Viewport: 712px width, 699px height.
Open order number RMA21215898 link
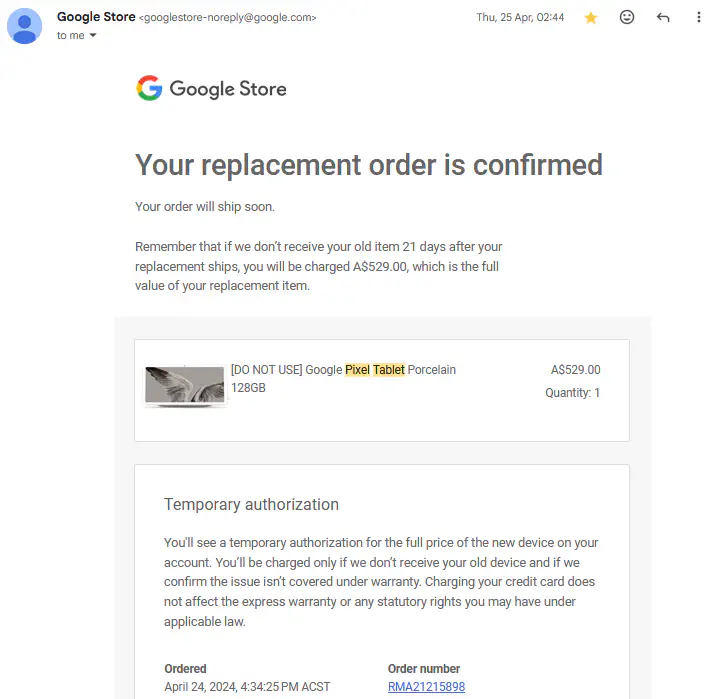coord(426,687)
